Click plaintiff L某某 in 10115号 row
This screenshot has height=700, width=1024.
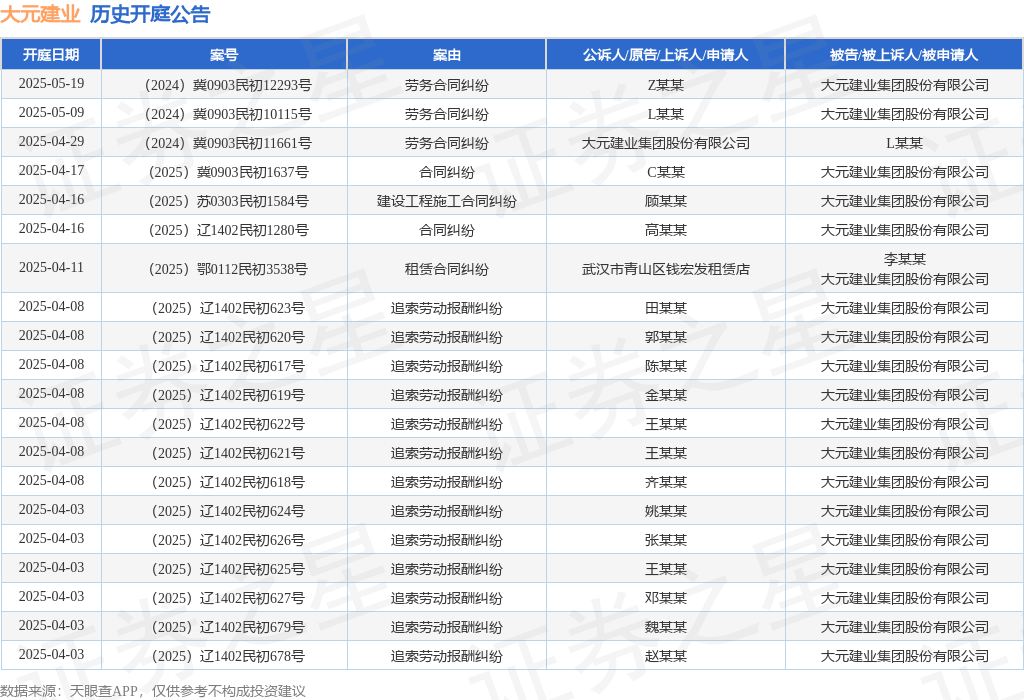pyautogui.click(x=665, y=114)
